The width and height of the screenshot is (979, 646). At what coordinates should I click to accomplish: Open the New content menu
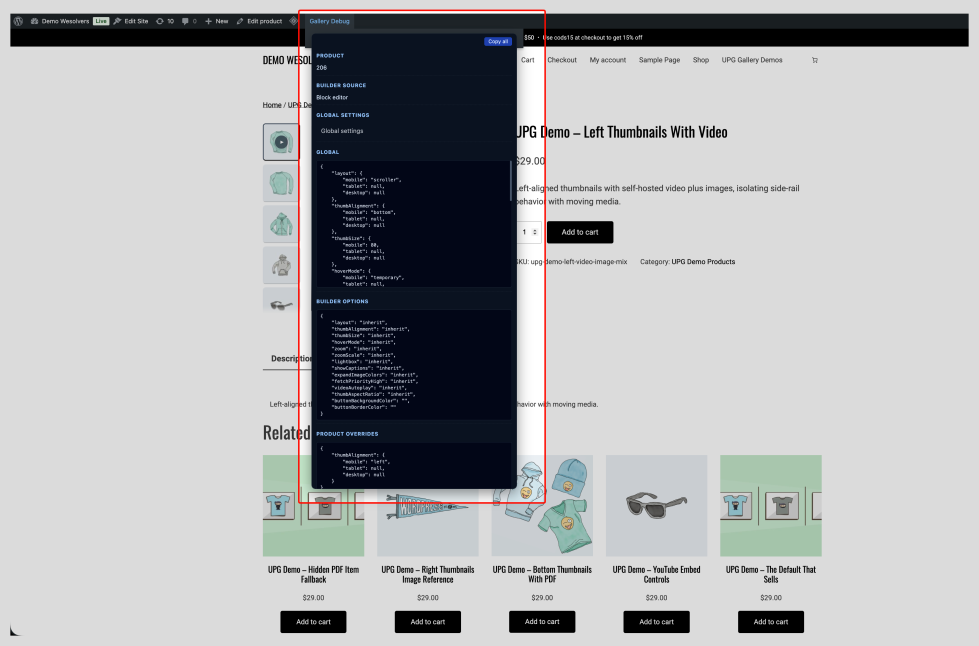[217, 21]
